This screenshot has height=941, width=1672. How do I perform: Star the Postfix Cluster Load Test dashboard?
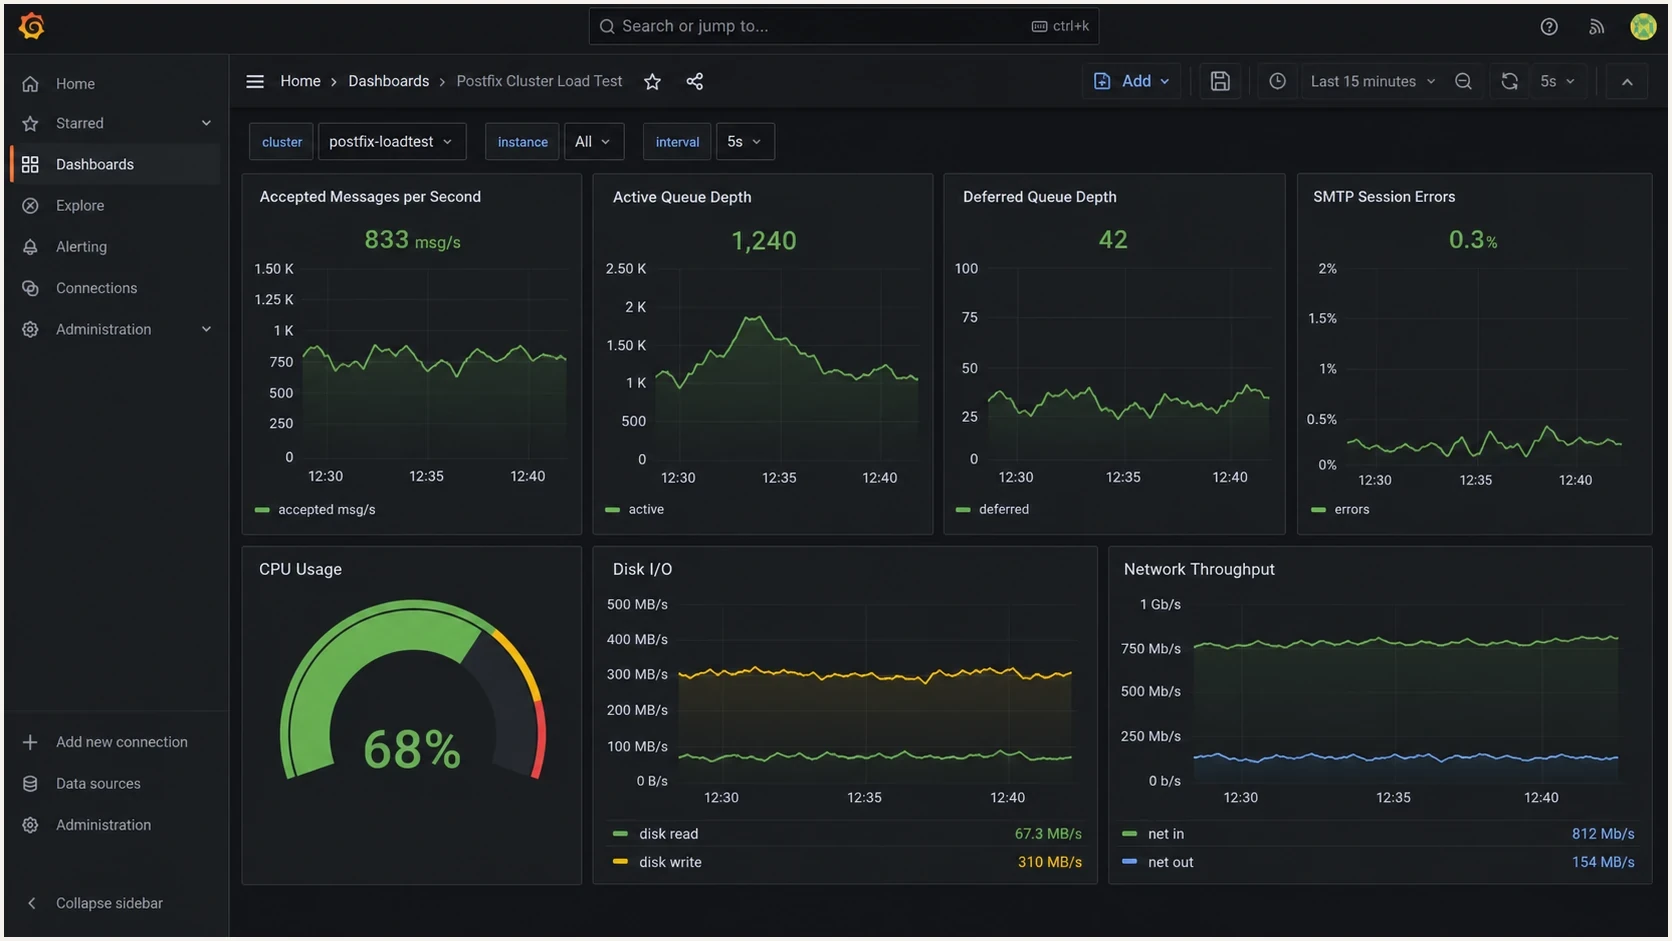(x=652, y=81)
